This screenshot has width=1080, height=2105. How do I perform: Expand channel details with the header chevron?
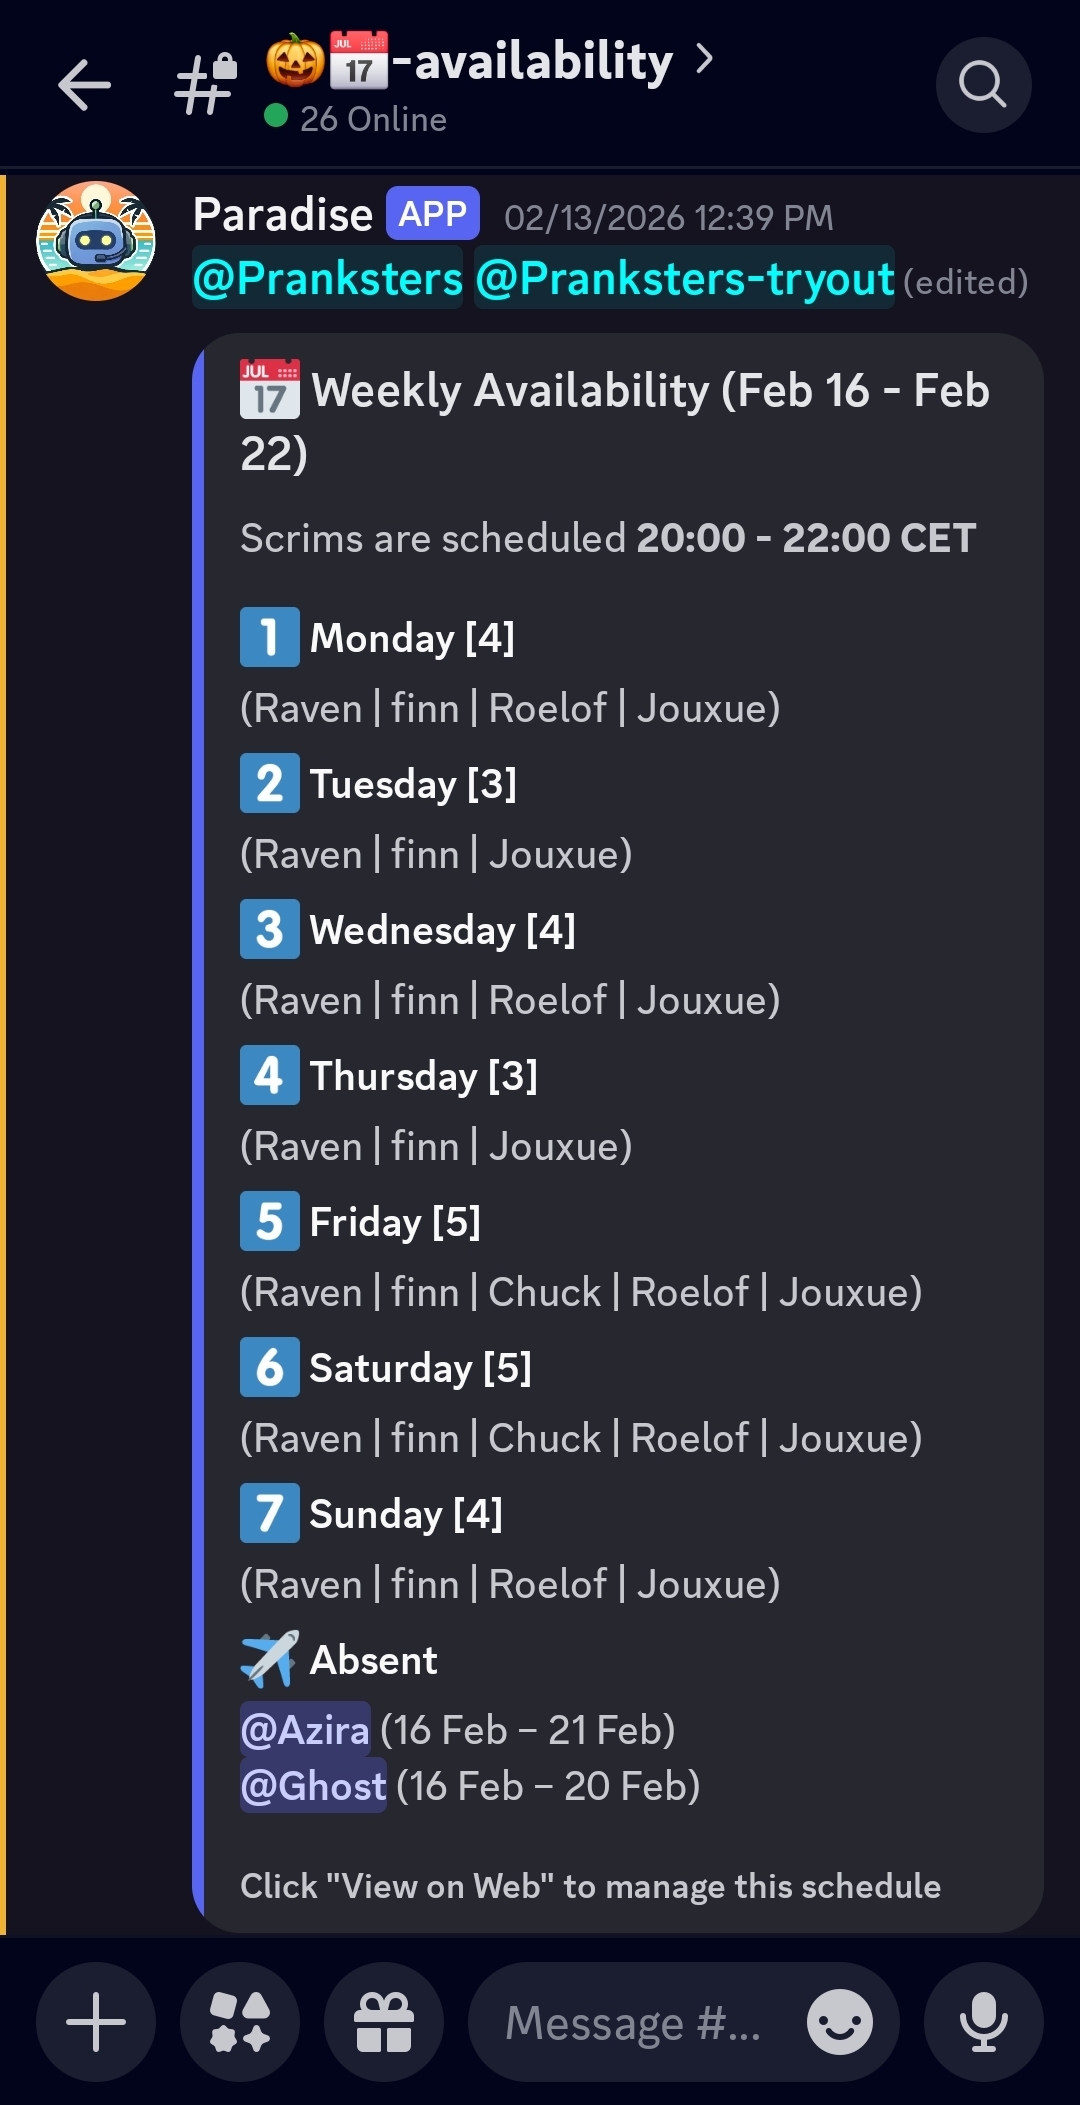707,60
